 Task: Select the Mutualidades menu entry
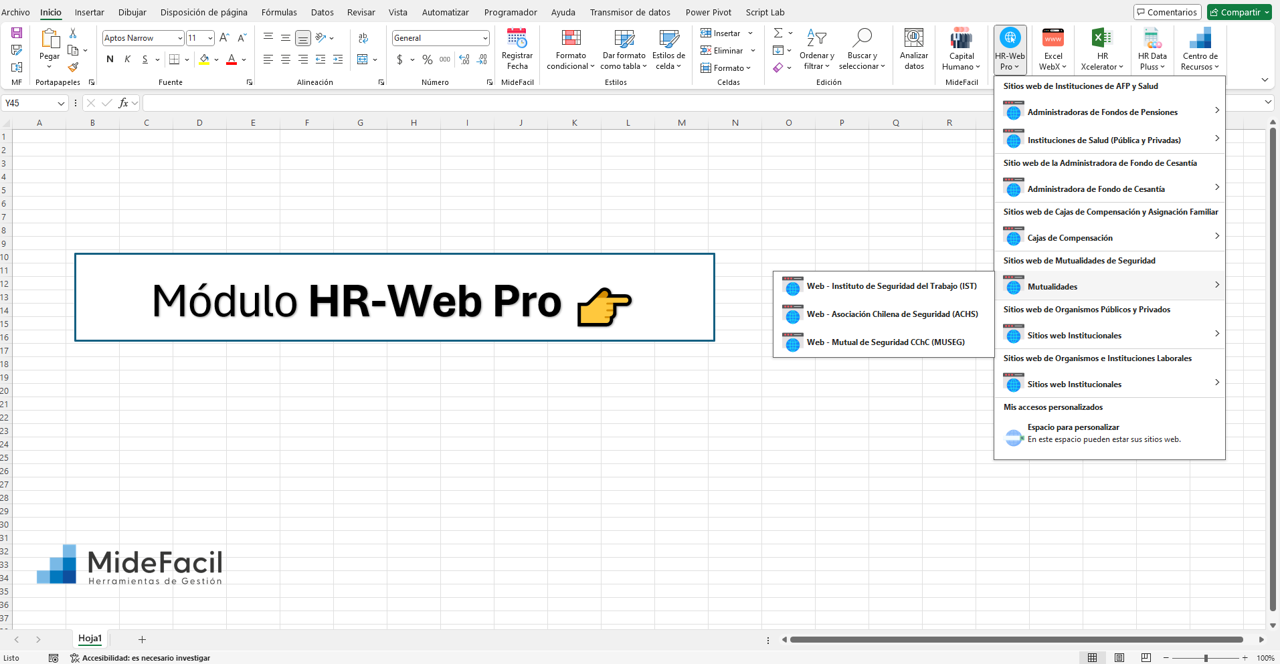pyautogui.click(x=1110, y=287)
